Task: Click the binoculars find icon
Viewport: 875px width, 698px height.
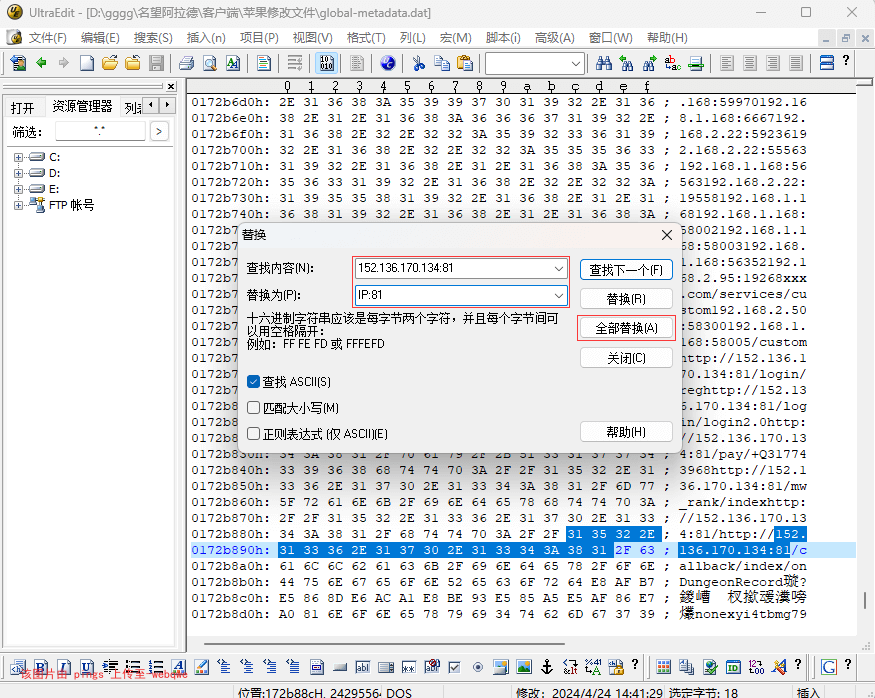Action: click(603, 62)
